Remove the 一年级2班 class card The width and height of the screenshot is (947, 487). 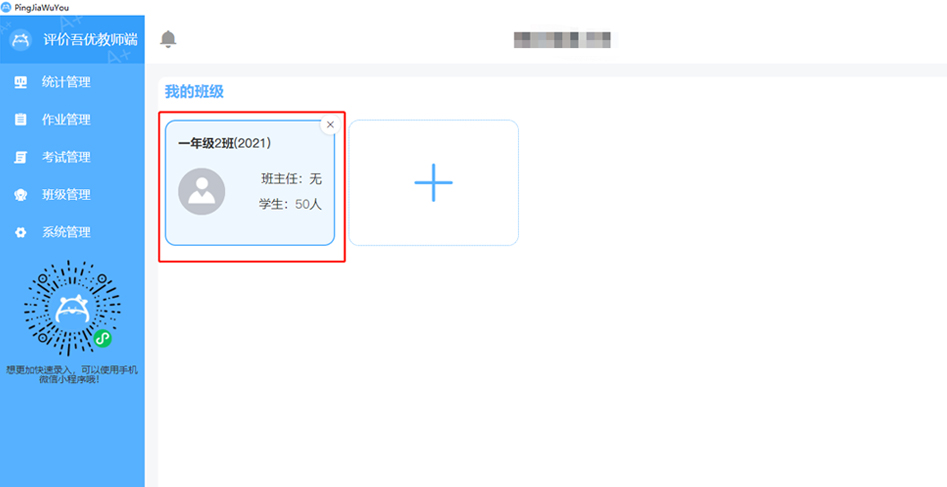point(330,124)
